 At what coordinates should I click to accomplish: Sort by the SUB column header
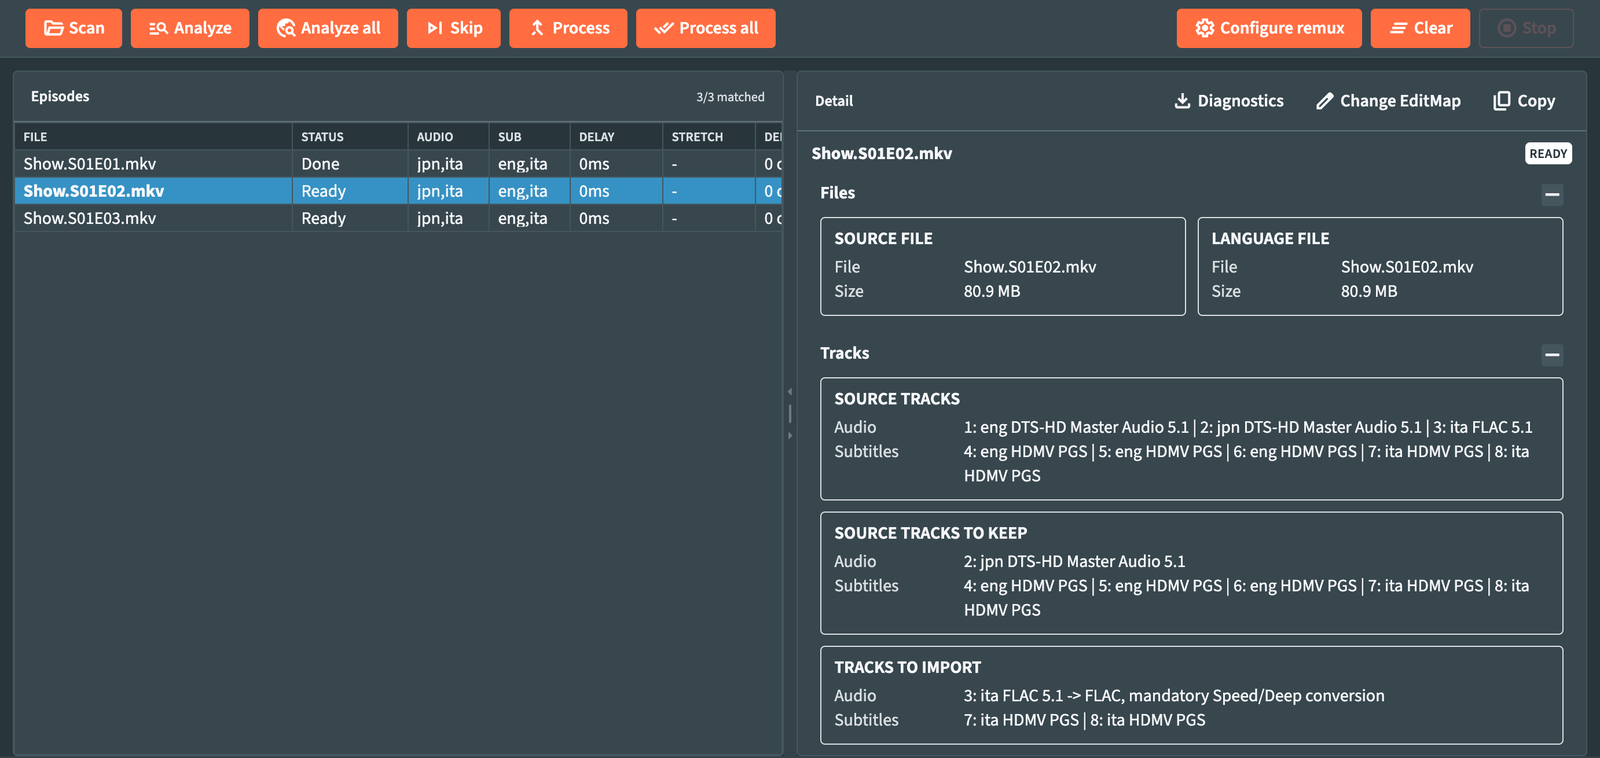coord(530,137)
